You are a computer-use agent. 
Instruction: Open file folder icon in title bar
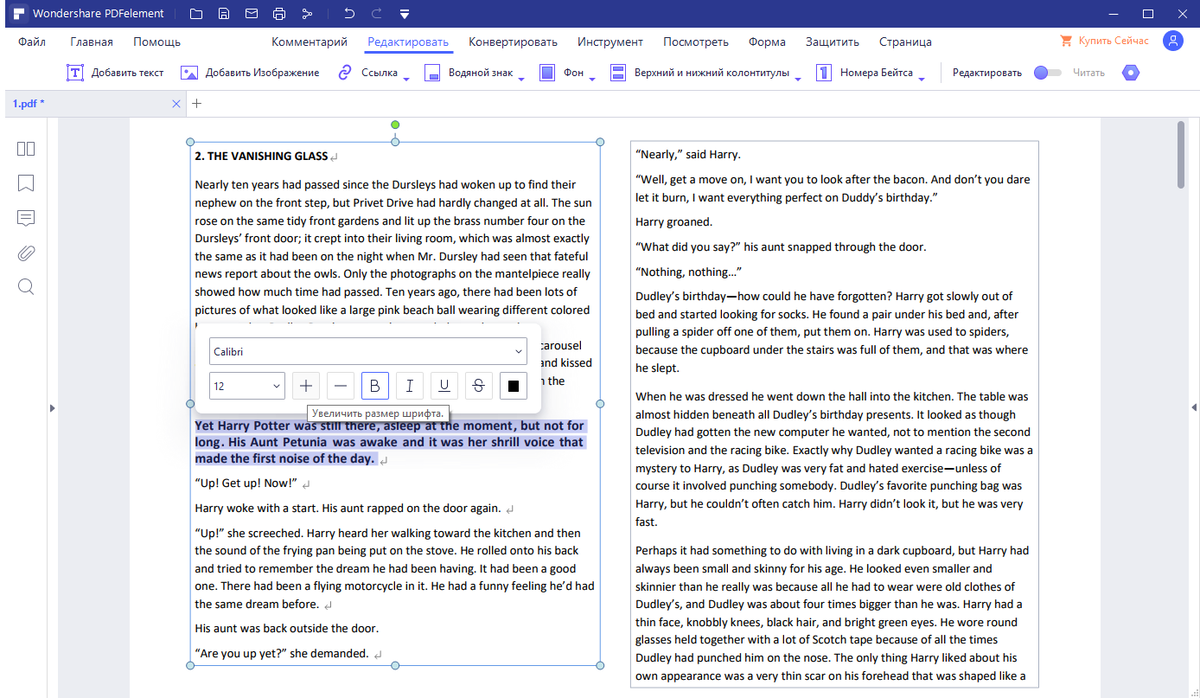click(x=196, y=14)
